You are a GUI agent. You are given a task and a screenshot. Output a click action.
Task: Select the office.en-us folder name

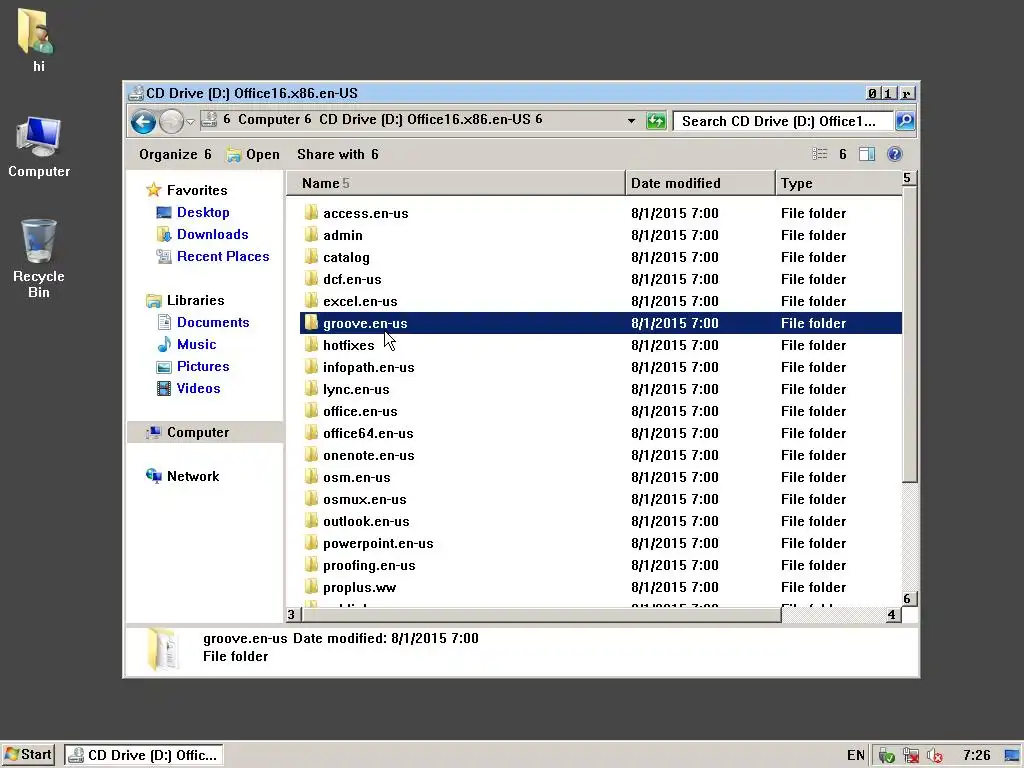pyautogui.click(x=360, y=411)
